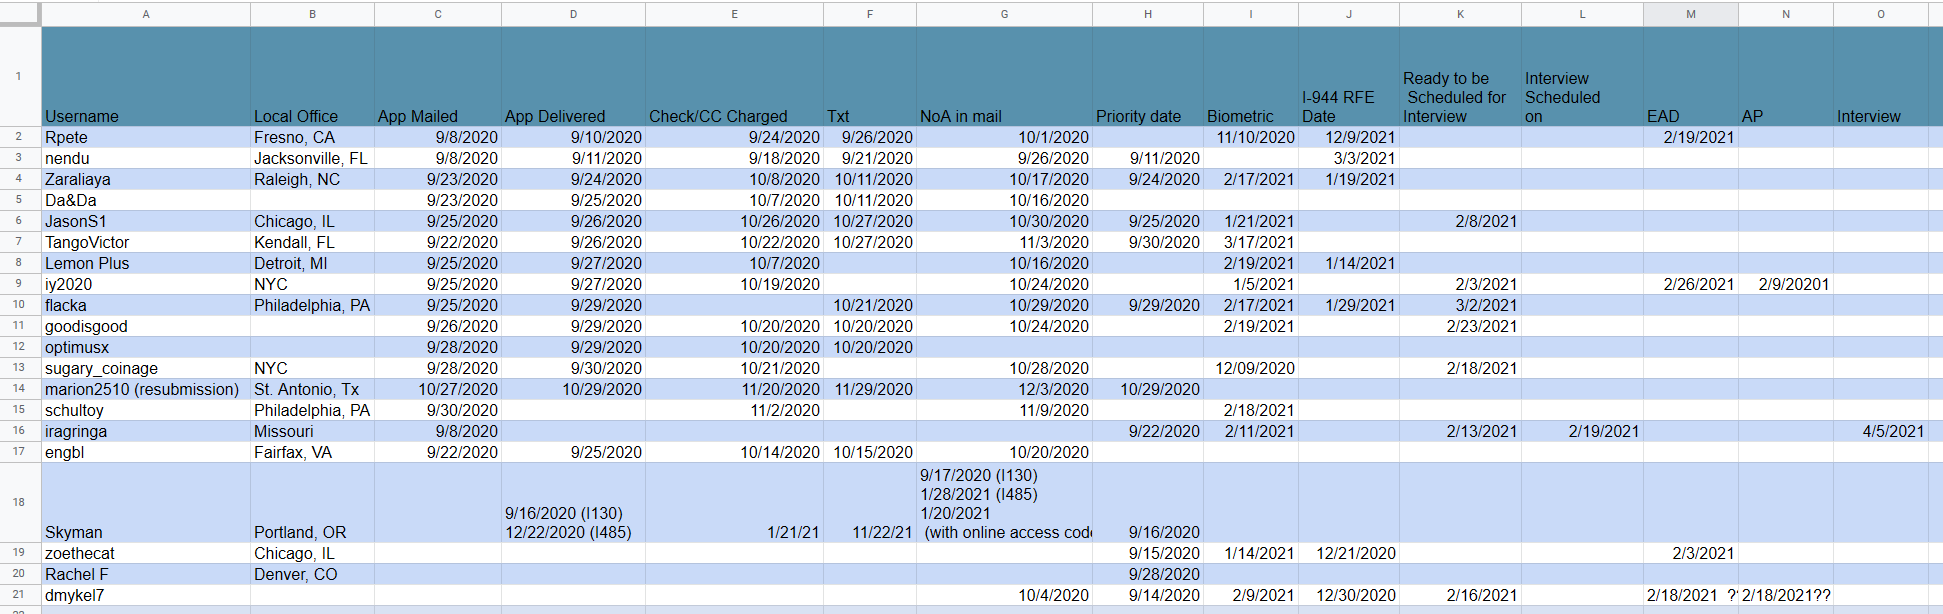Select the username cell Da&Da
The width and height of the screenshot is (1943, 614).
click(146, 200)
